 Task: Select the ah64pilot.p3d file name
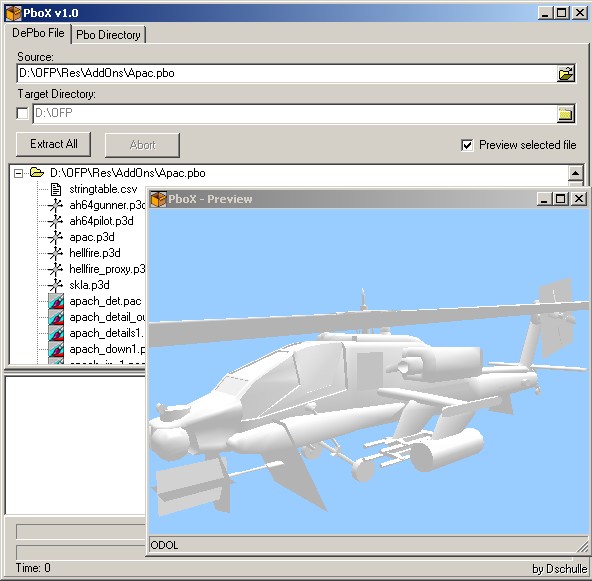101,221
